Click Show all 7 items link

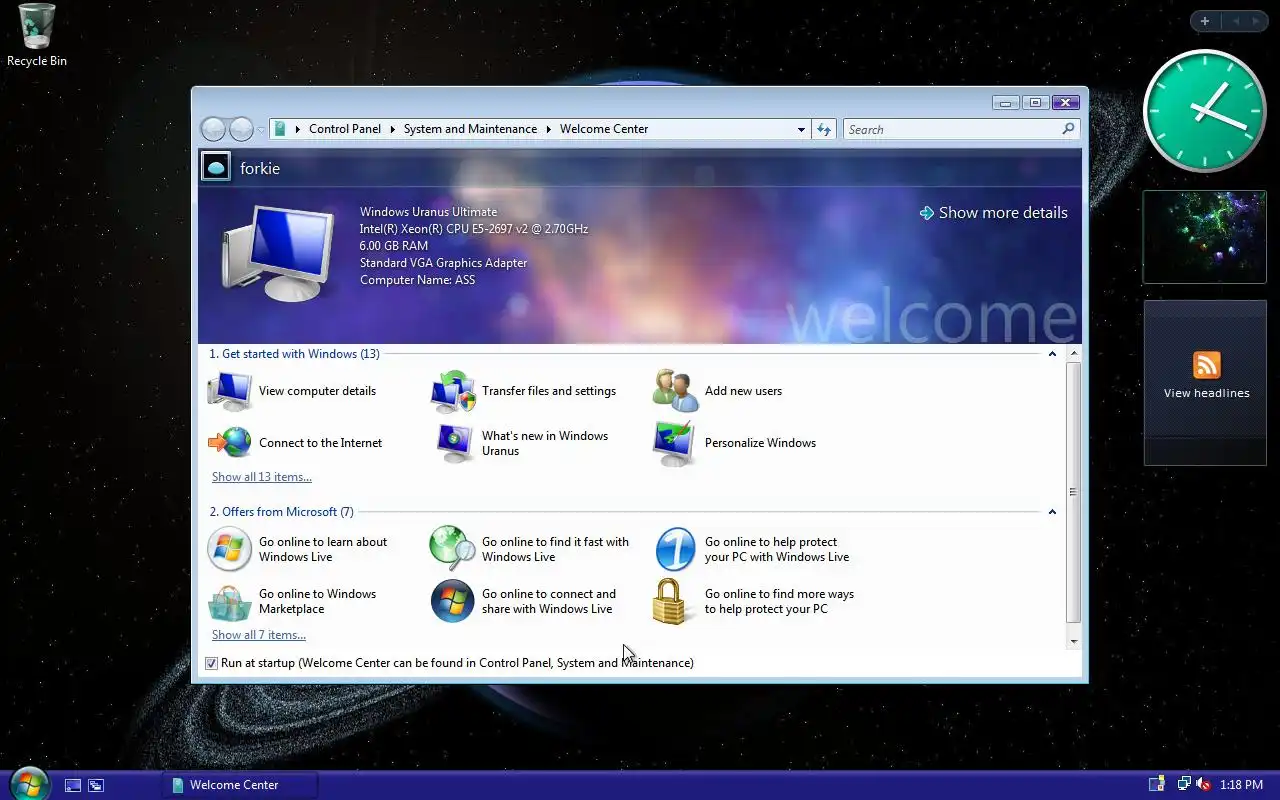click(259, 635)
